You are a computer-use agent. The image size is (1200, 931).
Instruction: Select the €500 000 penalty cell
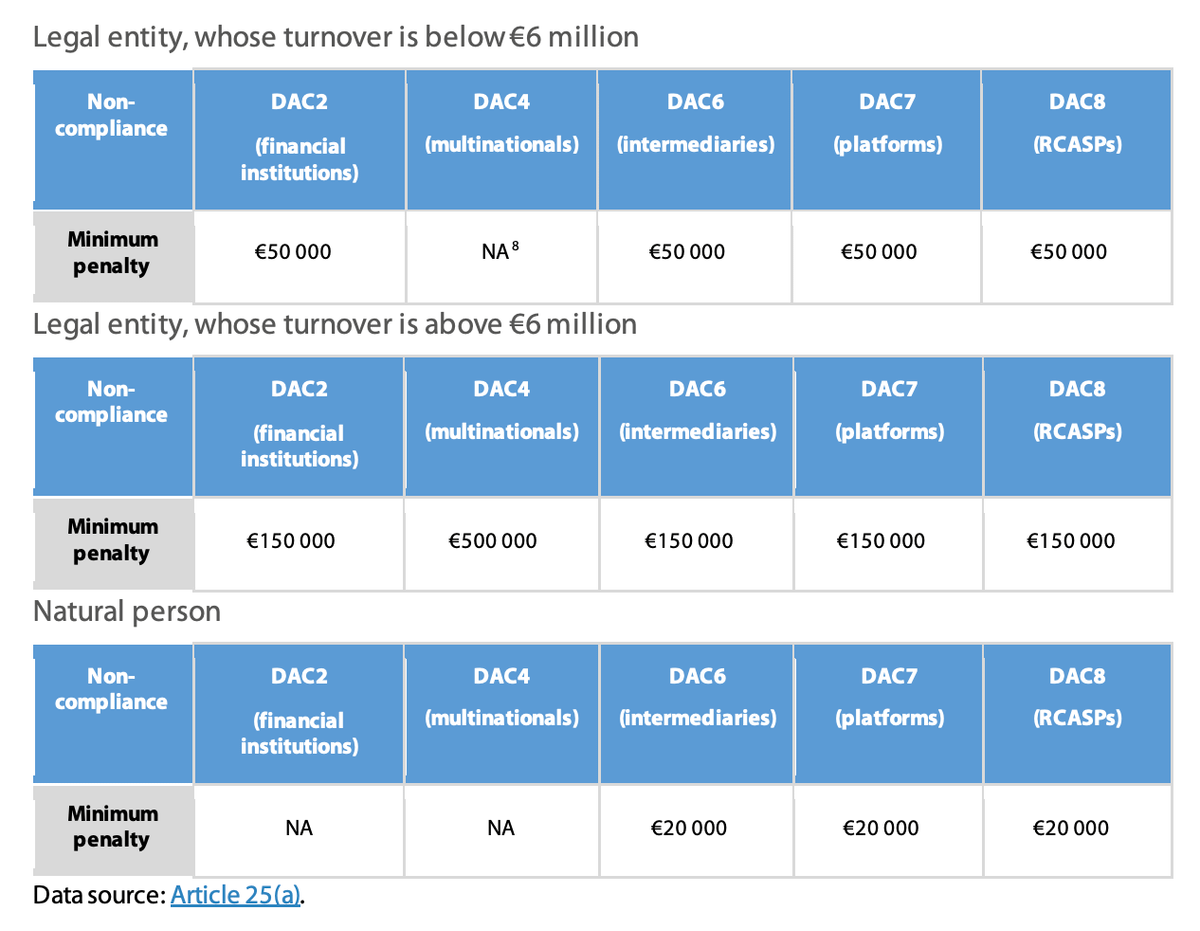tap(492, 541)
